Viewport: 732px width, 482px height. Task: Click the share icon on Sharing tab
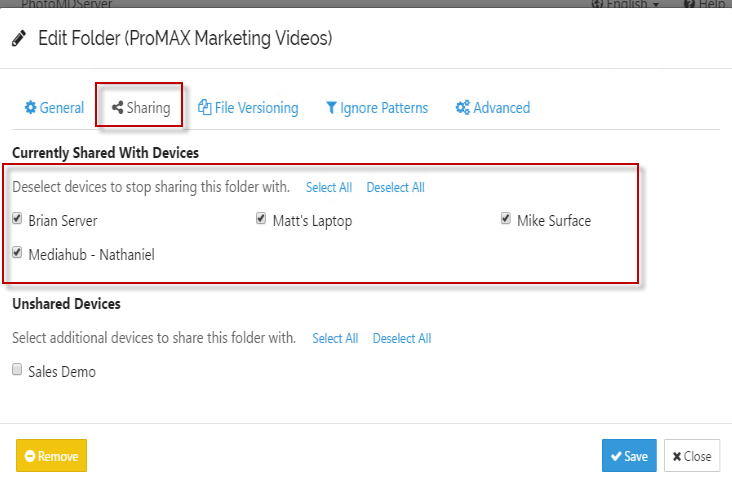117,107
